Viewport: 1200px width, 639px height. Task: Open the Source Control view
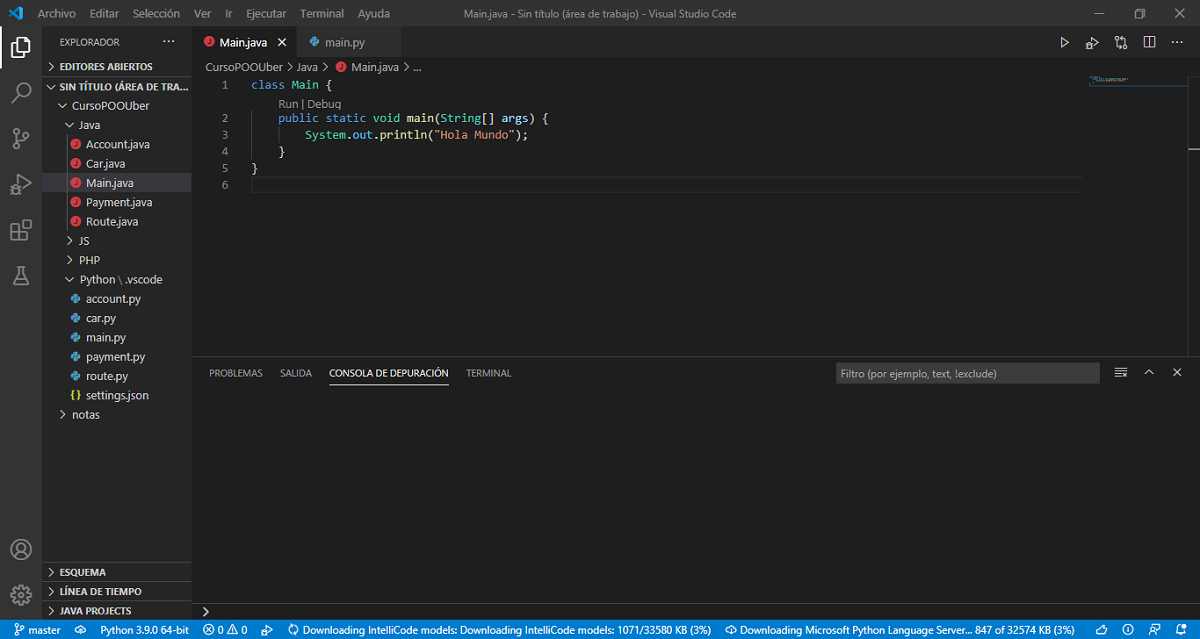click(21, 139)
